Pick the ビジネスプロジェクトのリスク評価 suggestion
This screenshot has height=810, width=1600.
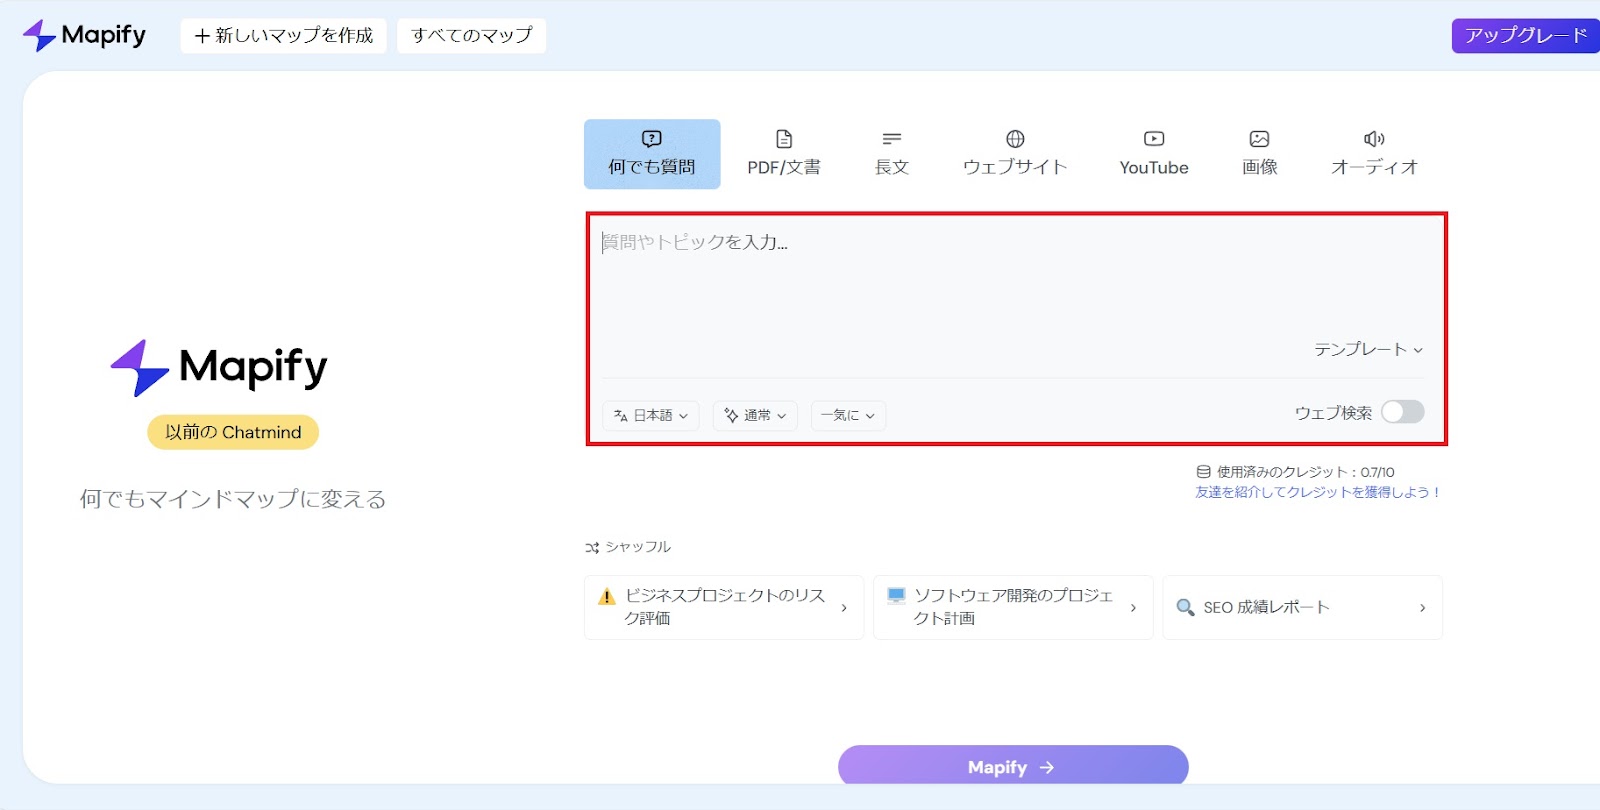pos(724,607)
